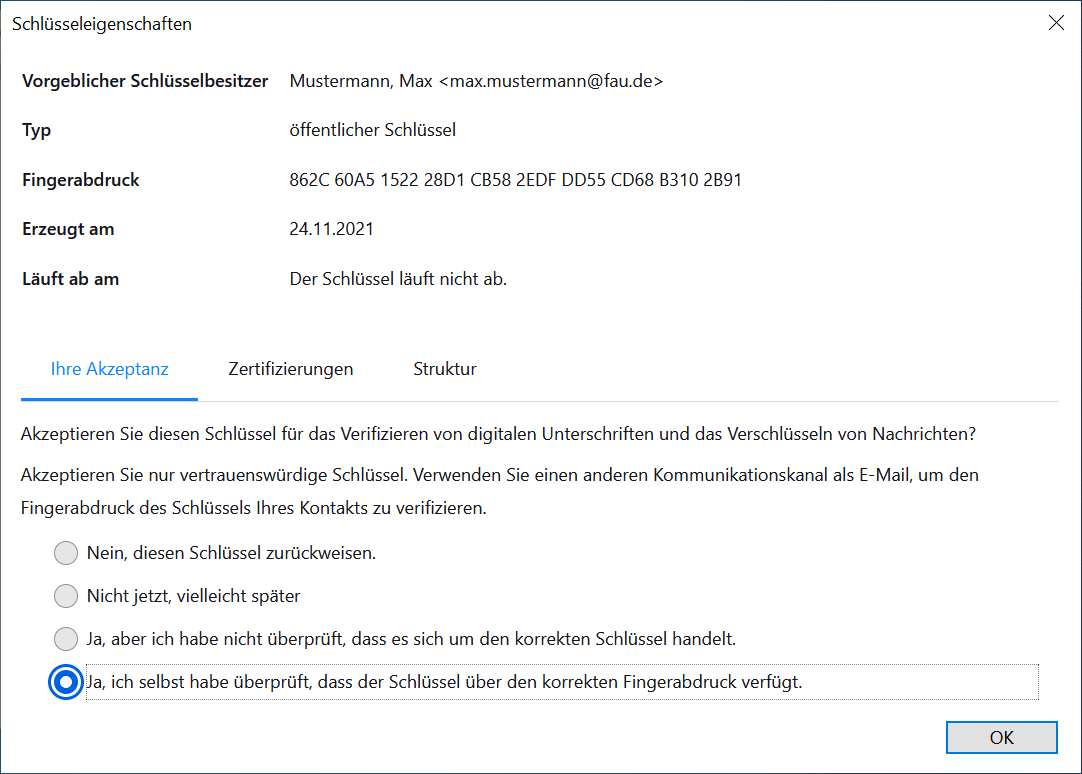Click the 'Läuft ab am' label
The width and height of the screenshot is (1082, 774).
click(x=70, y=279)
